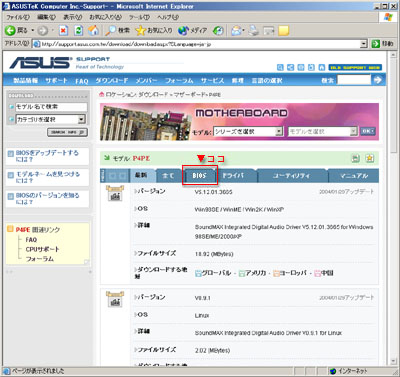Click the ASUS logo

[40, 63]
